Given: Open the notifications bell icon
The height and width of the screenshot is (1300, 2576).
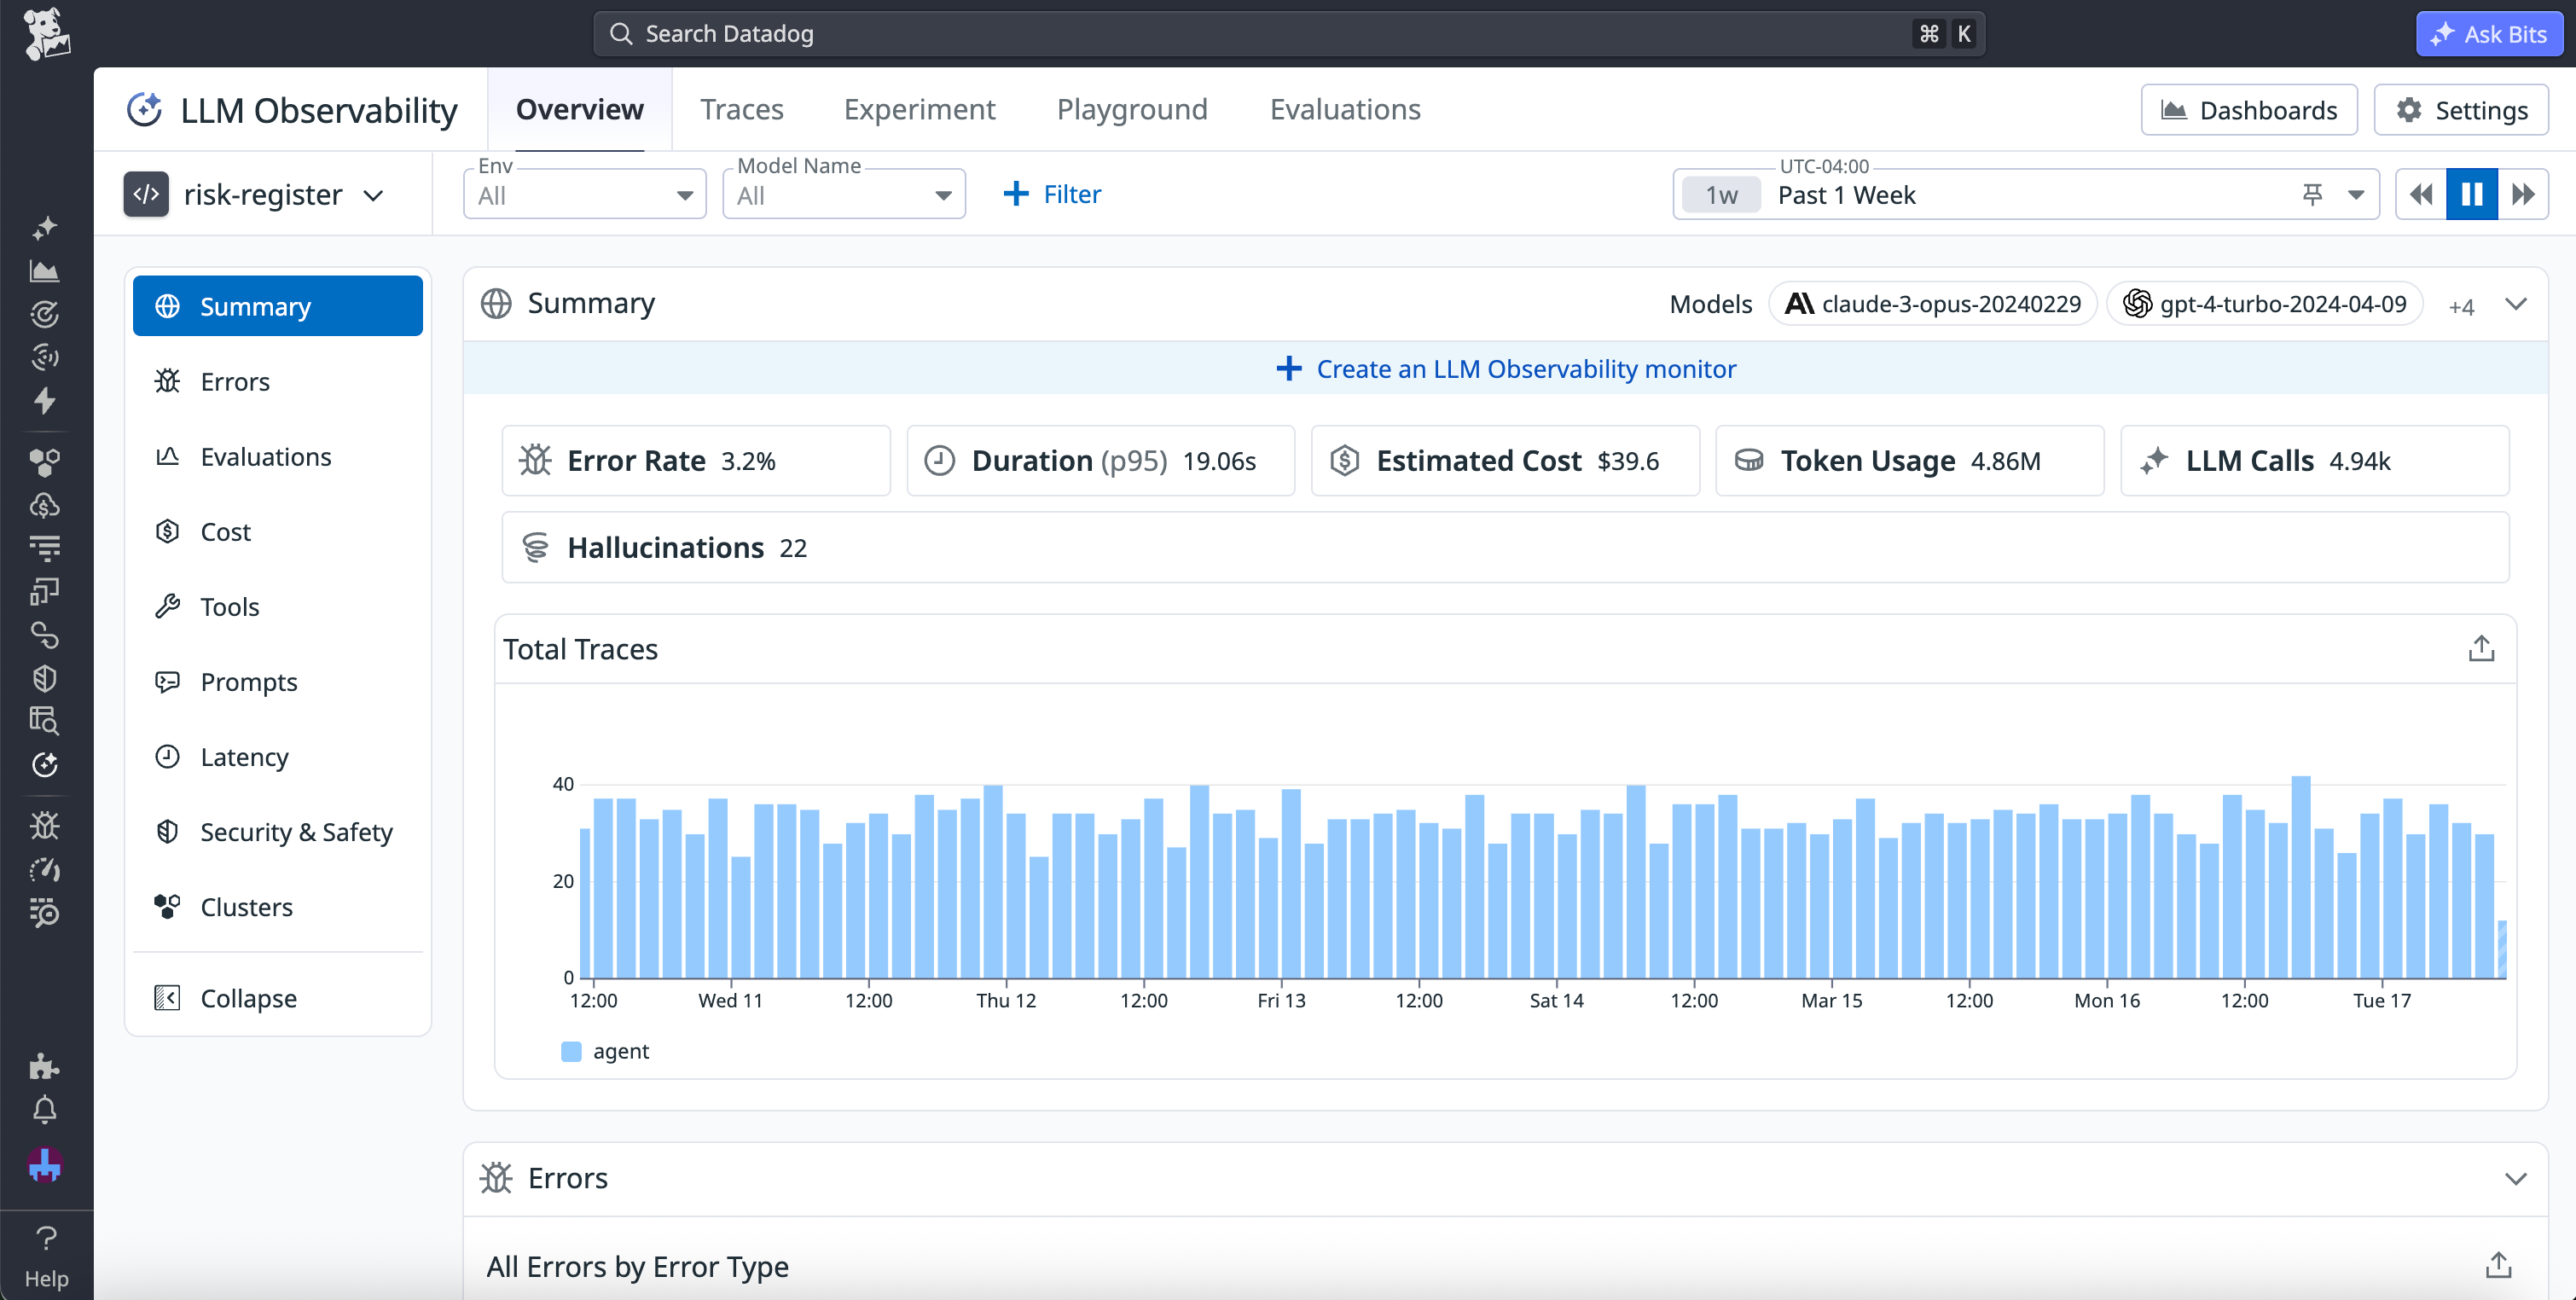Looking at the screenshot, I should [x=45, y=1110].
